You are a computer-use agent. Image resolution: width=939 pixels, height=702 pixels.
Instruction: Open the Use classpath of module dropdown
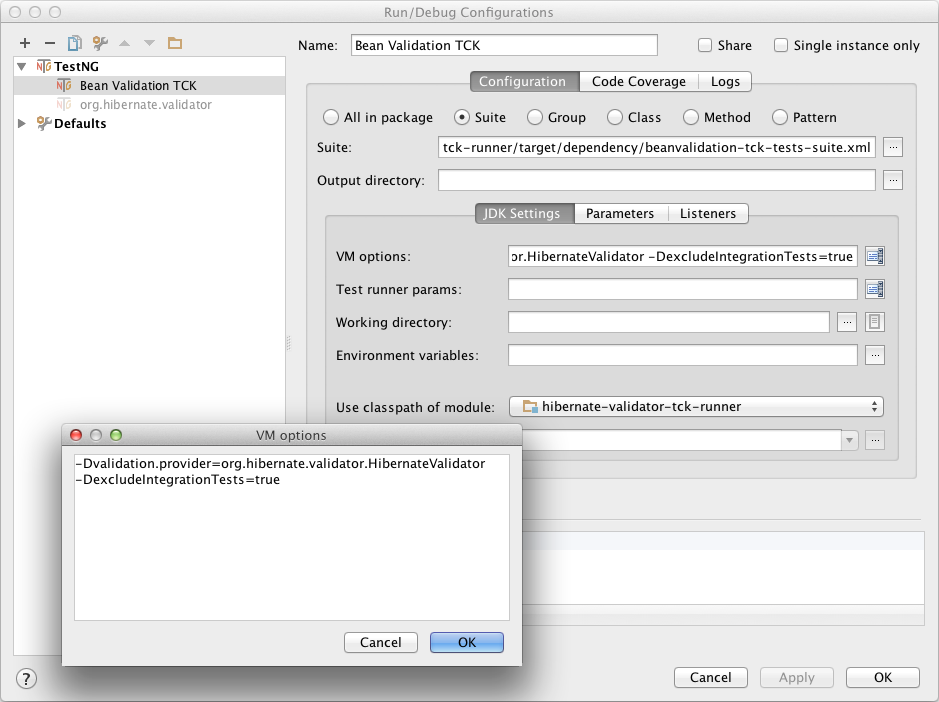pyautogui.click(x=696, y=407)
